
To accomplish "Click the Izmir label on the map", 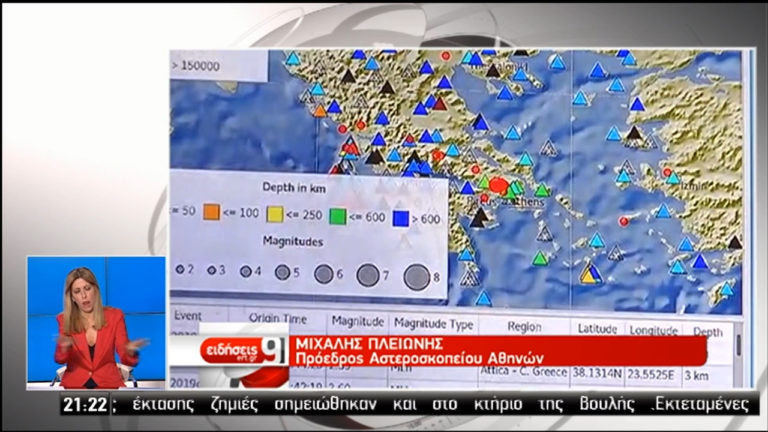I will click(694, 186).
